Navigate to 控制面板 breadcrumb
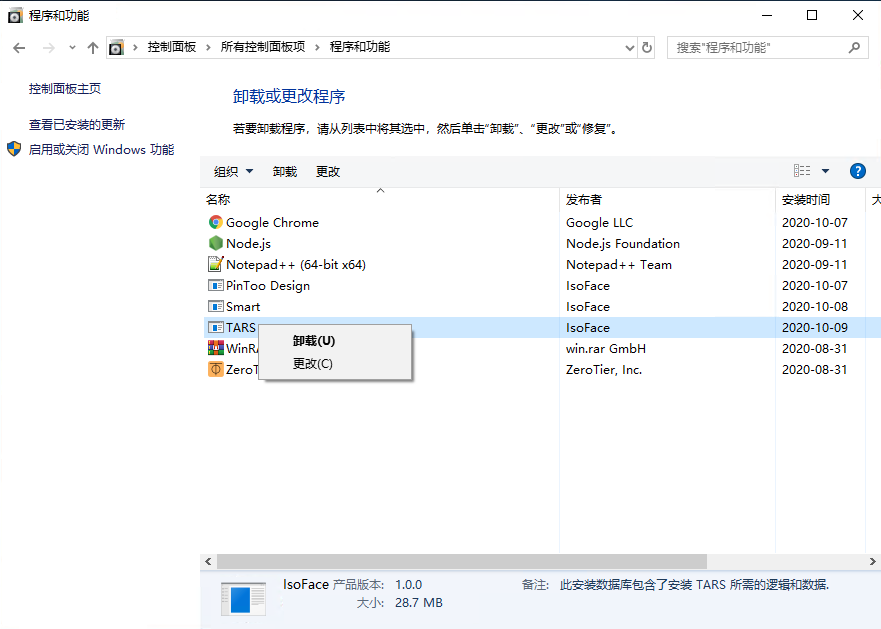The image size is (881, 629). coord(172,47)
